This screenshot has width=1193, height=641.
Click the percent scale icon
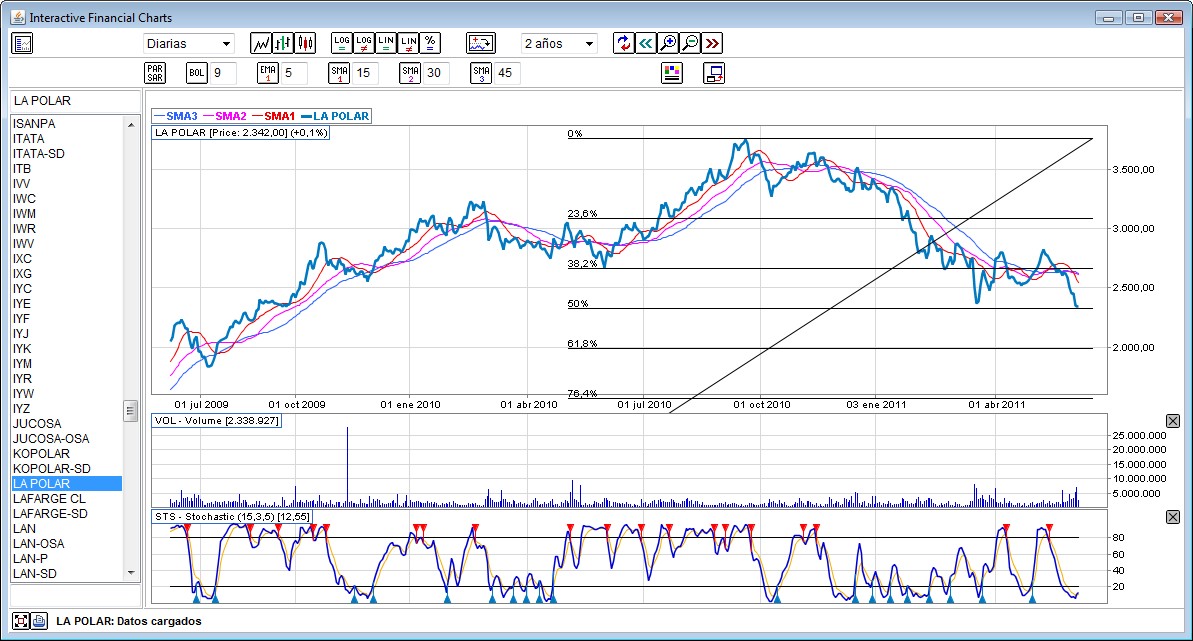pyautogui.click(x=430, y=43)
